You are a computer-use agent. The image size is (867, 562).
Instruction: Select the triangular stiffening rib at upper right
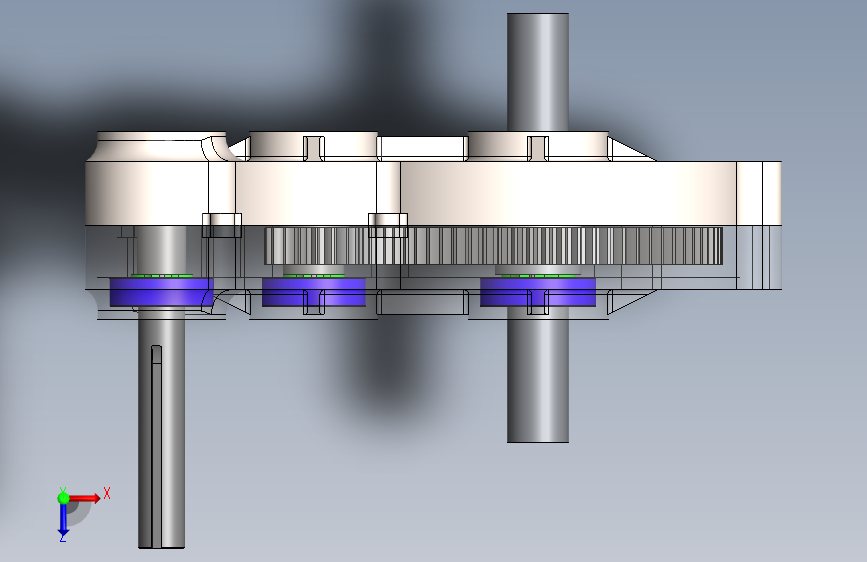coord(630,150)
